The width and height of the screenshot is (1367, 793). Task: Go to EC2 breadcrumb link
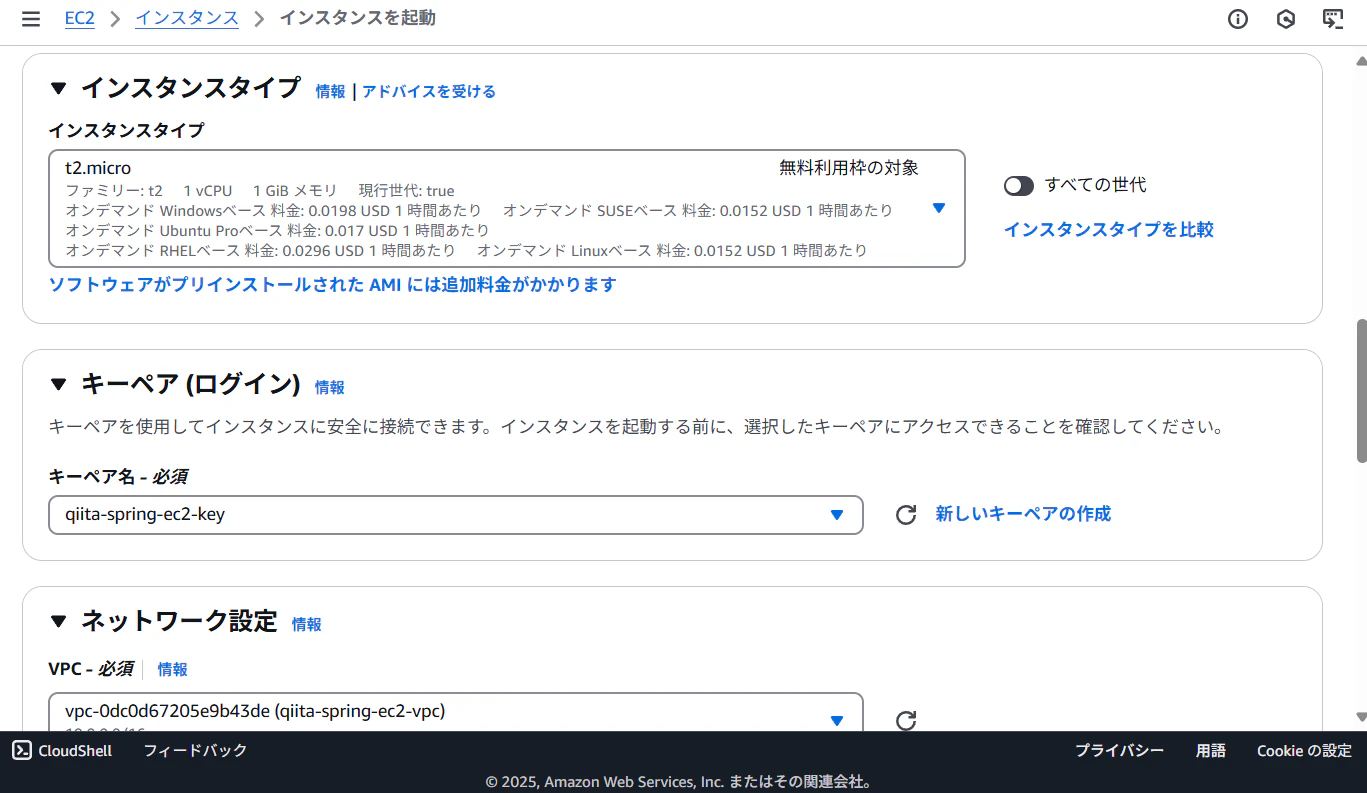coord(80,18)
